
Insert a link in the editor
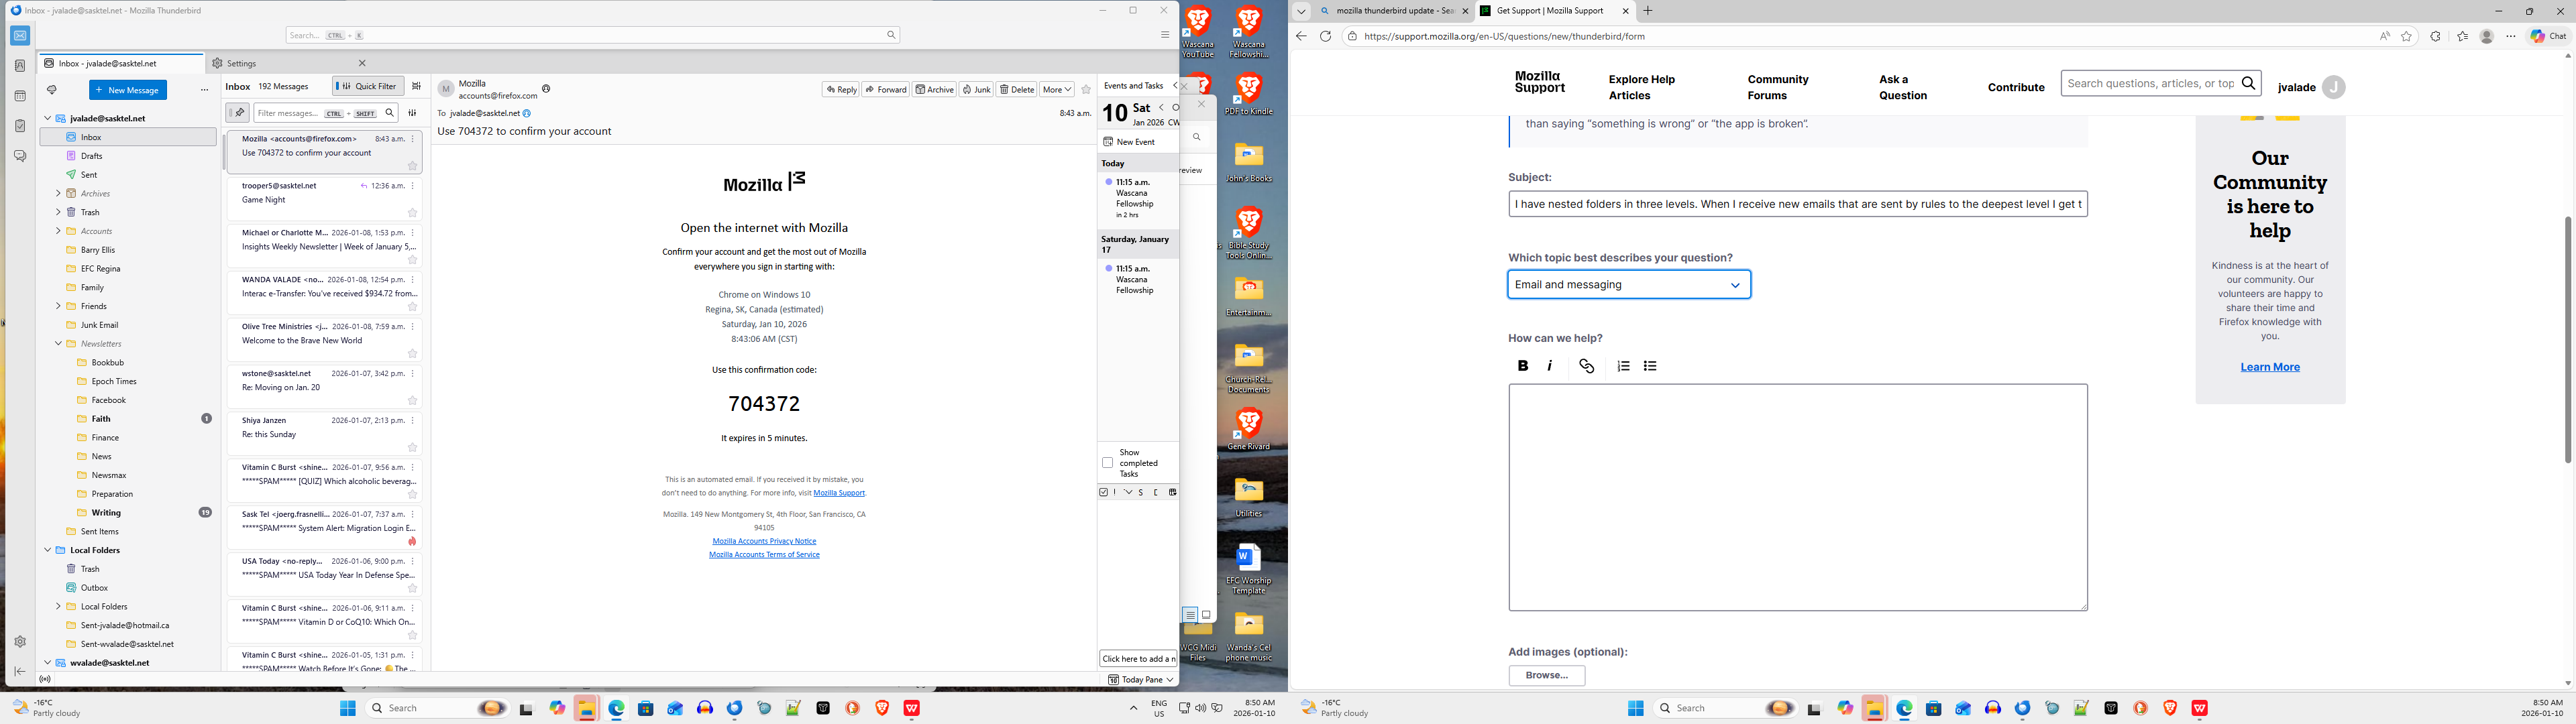(x=1586, y=366)
